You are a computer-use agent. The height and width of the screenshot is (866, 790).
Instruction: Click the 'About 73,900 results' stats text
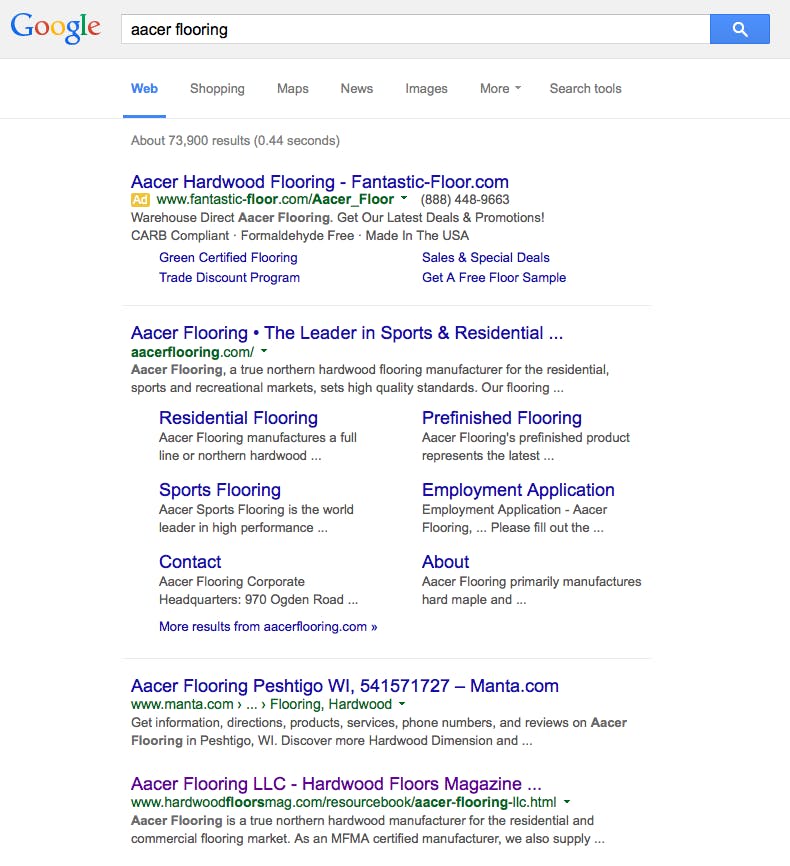pyautogui.click(x=235, y=140)
